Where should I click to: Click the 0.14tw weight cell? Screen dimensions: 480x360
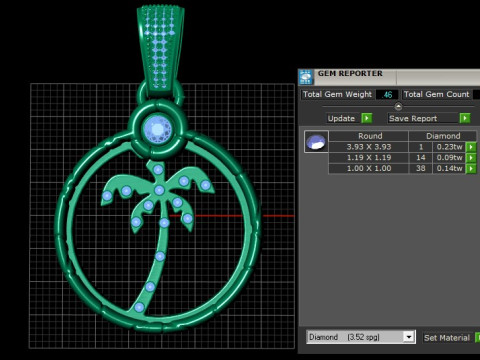pos(449,169)
